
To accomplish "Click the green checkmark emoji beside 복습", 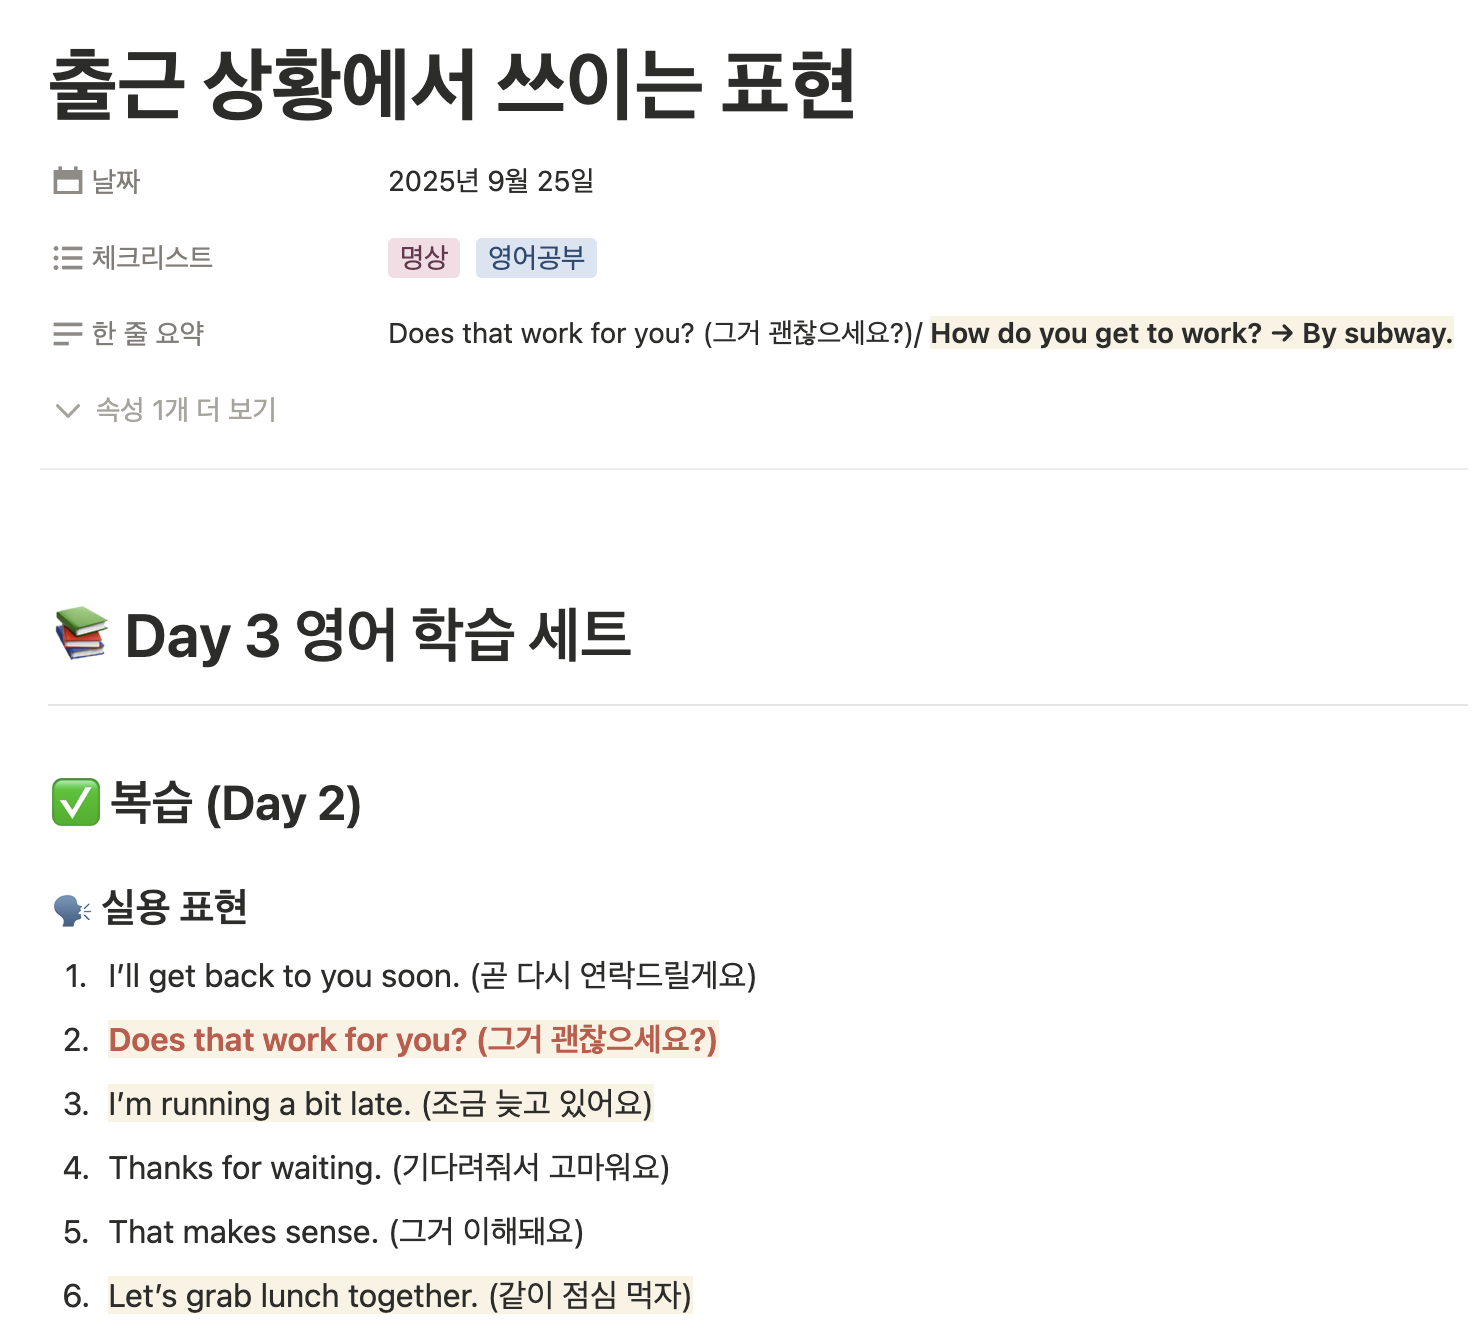I will tap(76, 803).
